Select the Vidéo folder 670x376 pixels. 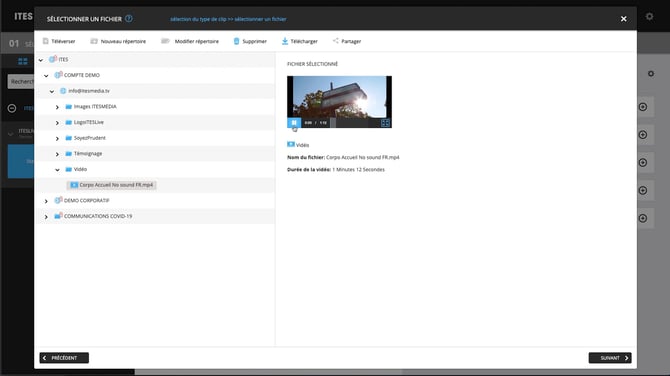76,169
